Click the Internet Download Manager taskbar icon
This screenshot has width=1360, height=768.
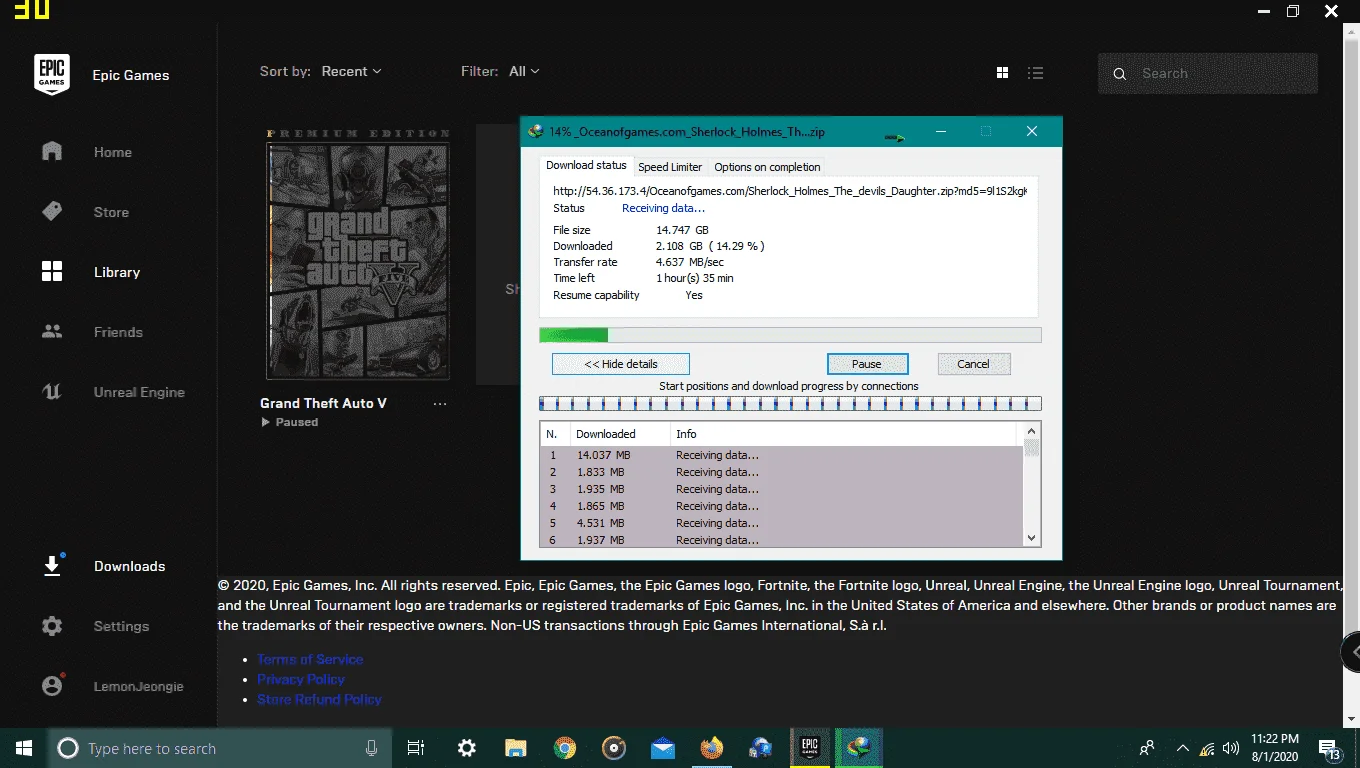pos(858,748)
